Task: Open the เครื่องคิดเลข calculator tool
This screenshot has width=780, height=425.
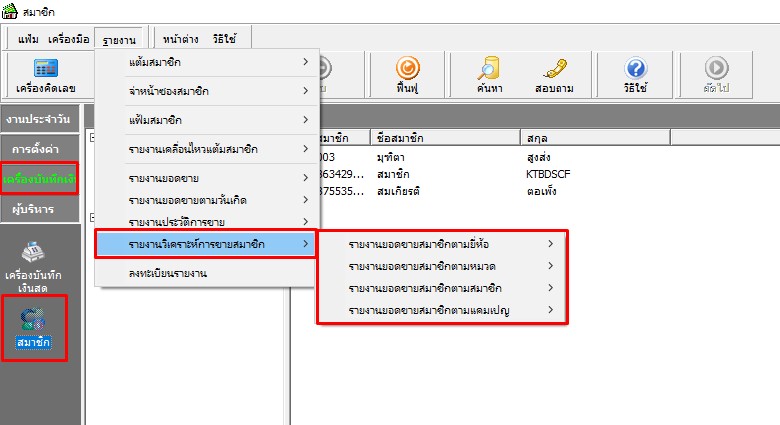Action: [x=47, y=76]
